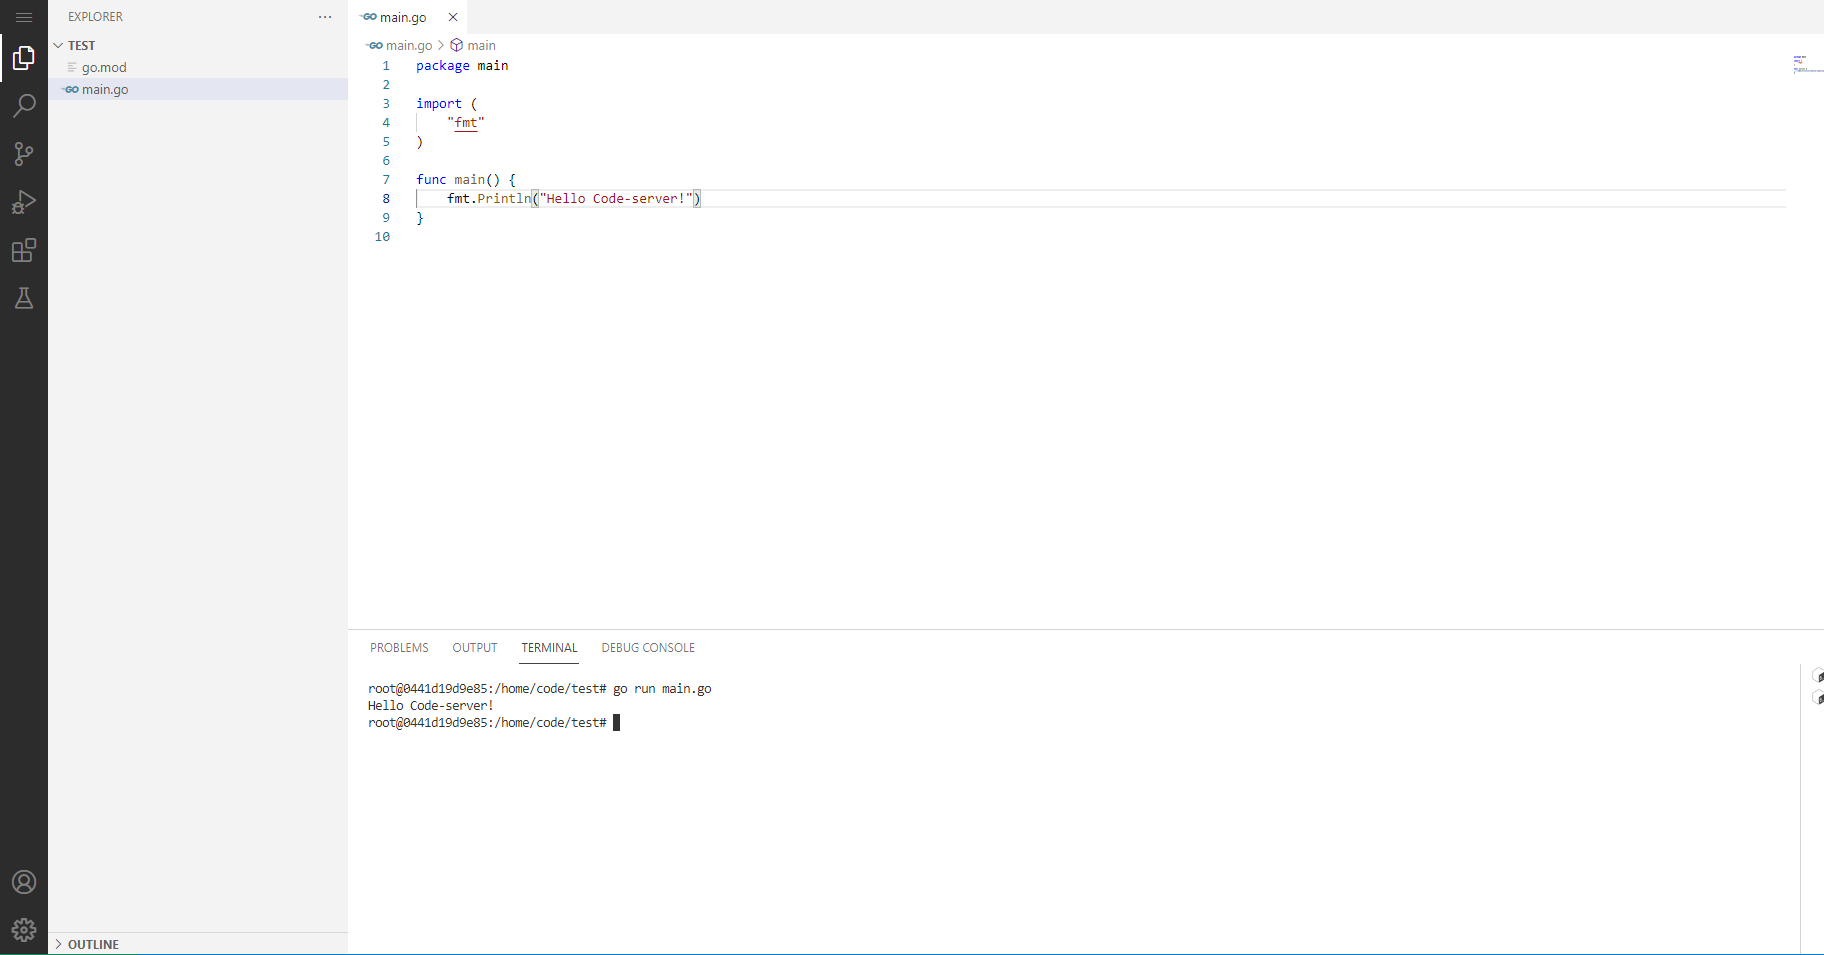Screen dimensions: 1824x955
Task: Switch to the OUTPUT panel tab
Action: (x=475, y=648)
